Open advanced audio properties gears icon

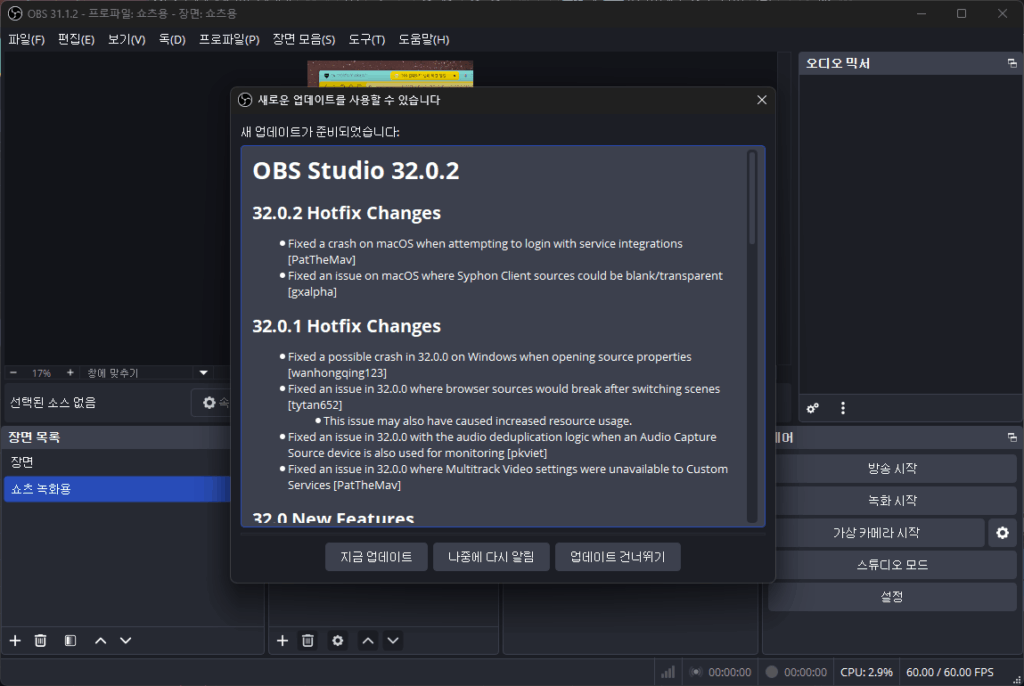click(x=814, y=408)
